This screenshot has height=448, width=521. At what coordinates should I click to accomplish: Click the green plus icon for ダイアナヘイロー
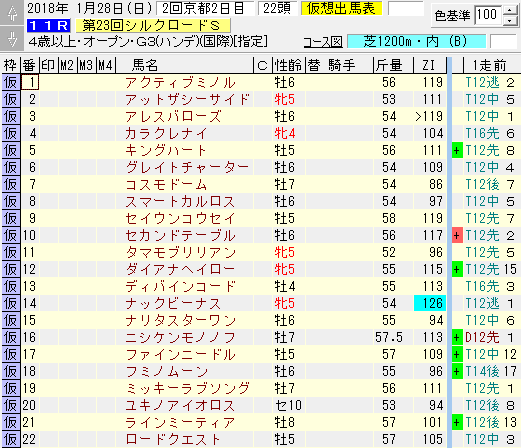(457, 269)
